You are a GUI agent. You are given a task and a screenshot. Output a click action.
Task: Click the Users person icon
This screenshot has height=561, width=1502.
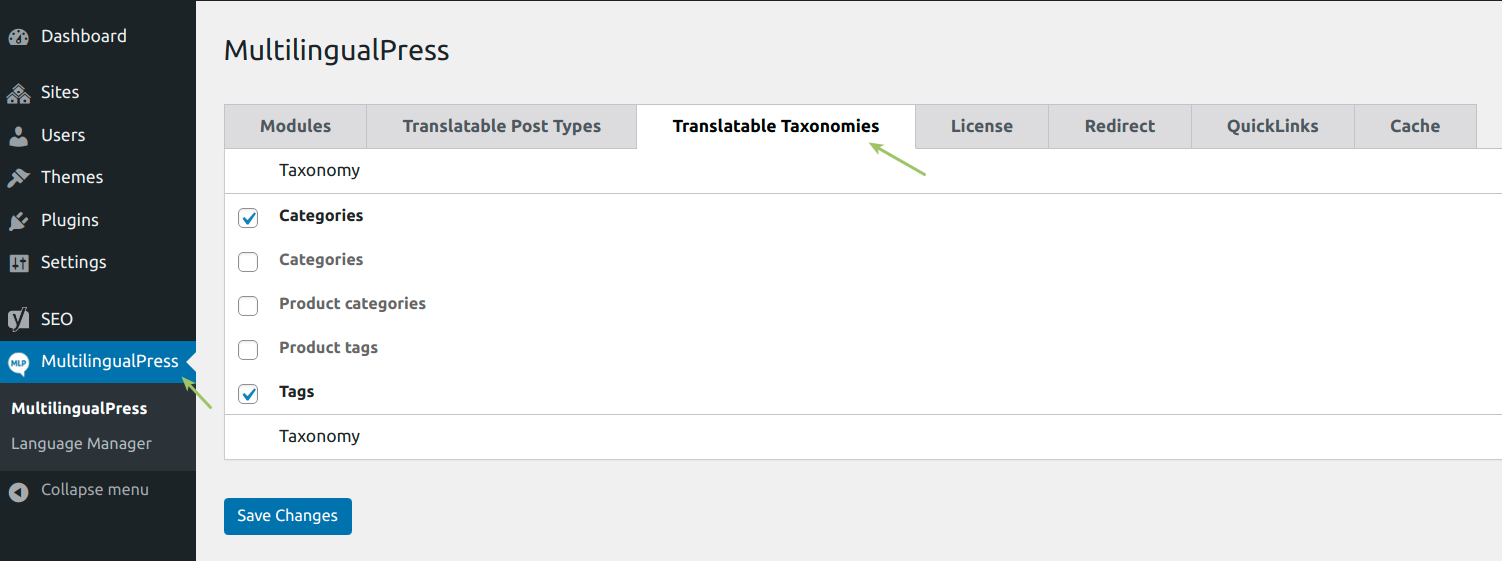(x=18, y=136)
